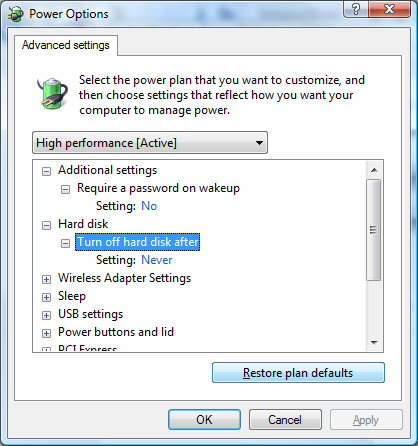This screenshot has width=418, height=446.
Task: Select the Advanced settings tab
Action: click(x=66, y=45)
